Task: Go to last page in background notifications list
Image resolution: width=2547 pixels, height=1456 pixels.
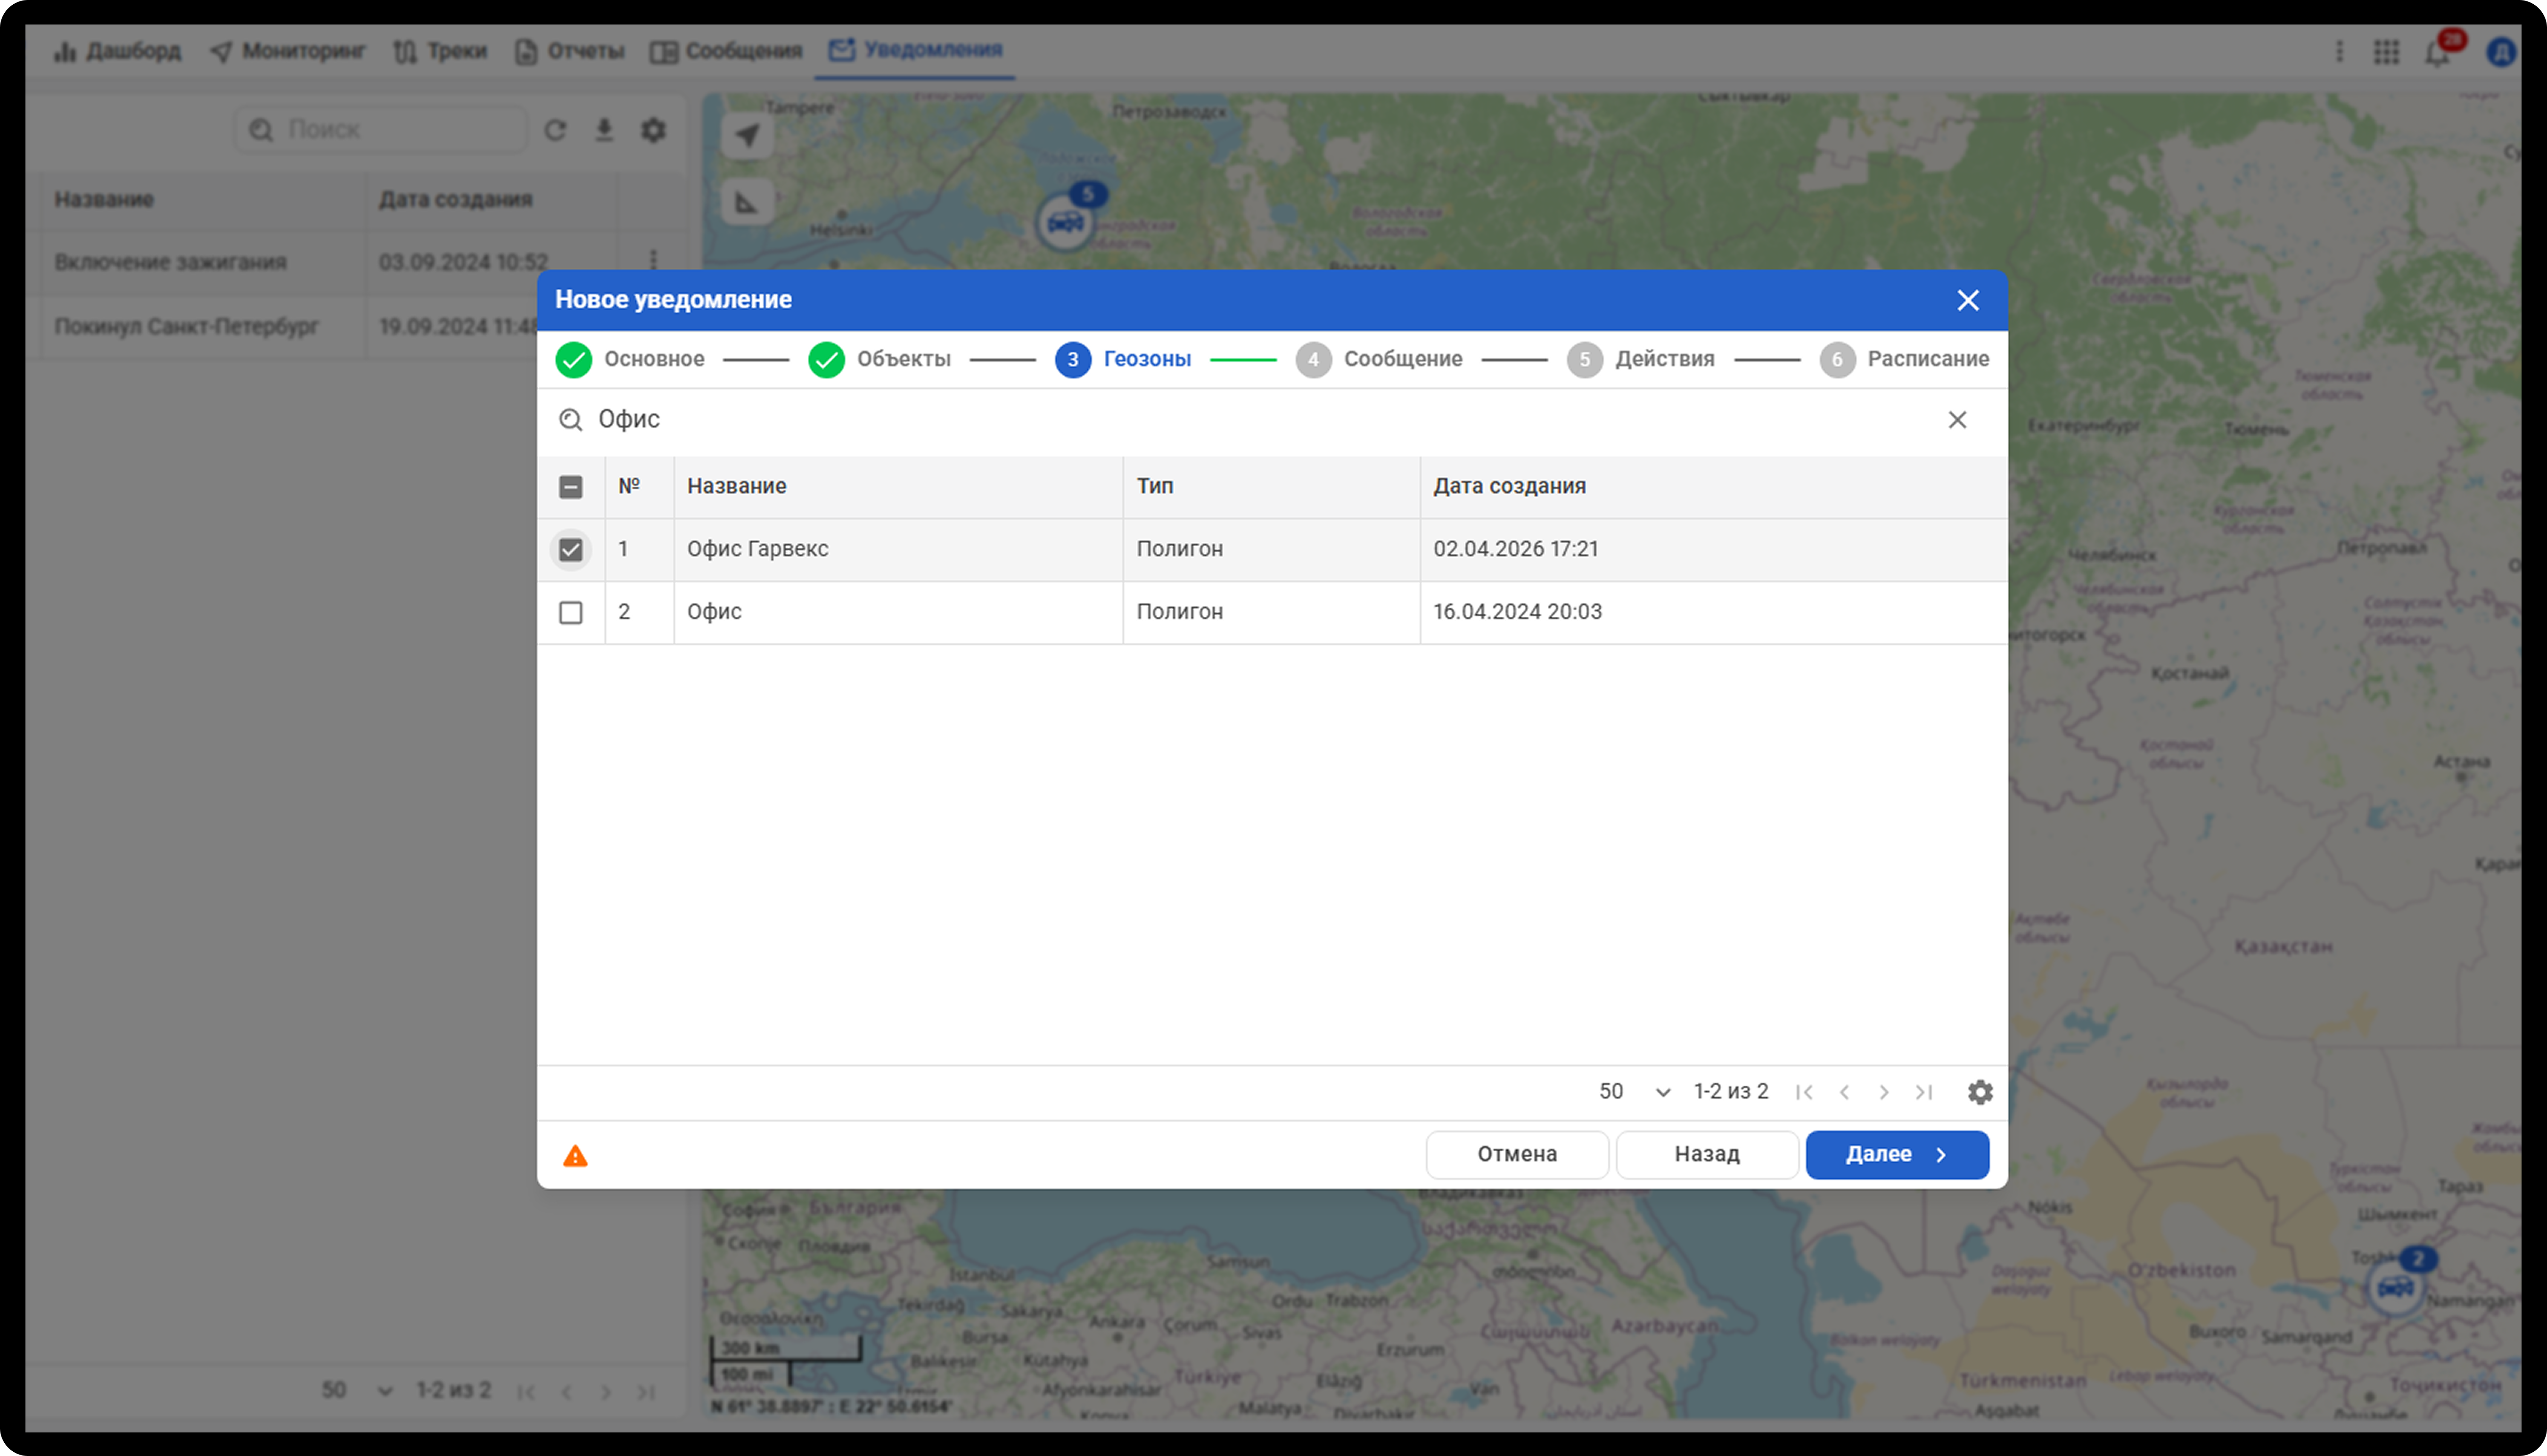Action: tap(646, 1392)
